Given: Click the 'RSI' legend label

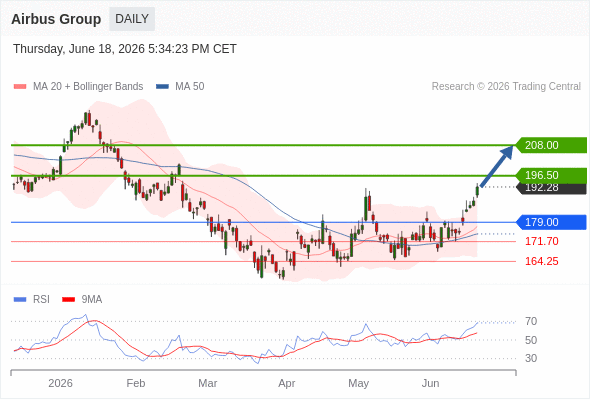Looking at the screenshot, I should point(41,300).
